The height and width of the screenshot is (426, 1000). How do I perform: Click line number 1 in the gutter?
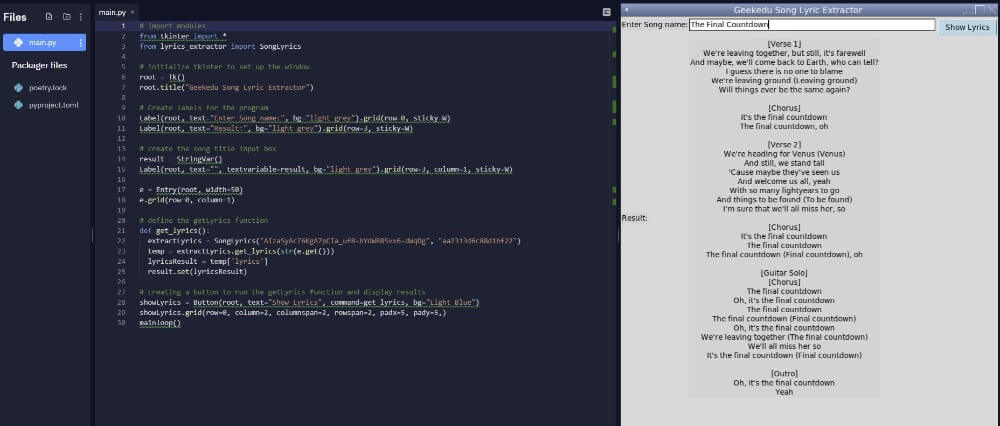click(x=123, y=26)
